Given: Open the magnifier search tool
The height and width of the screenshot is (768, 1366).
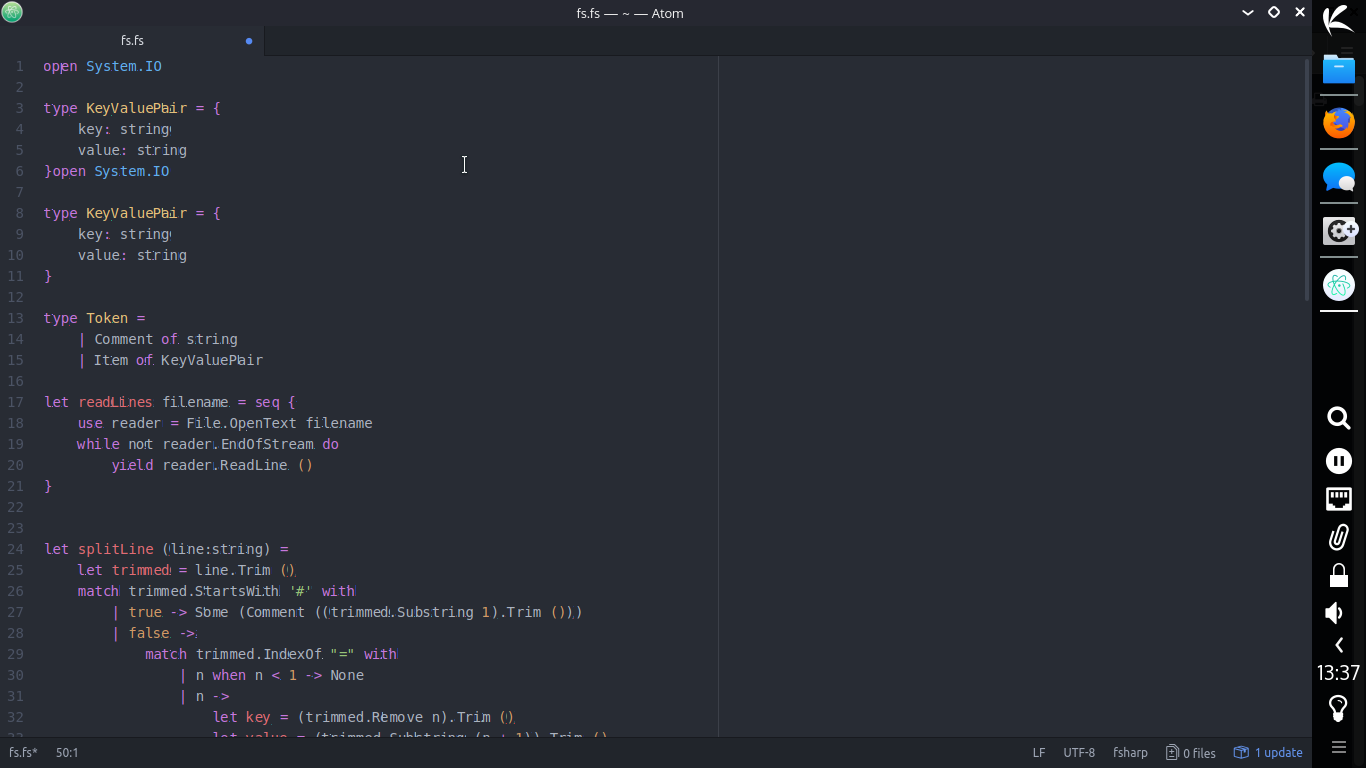Looking at the screenshot, I should tap(1338, 419).
